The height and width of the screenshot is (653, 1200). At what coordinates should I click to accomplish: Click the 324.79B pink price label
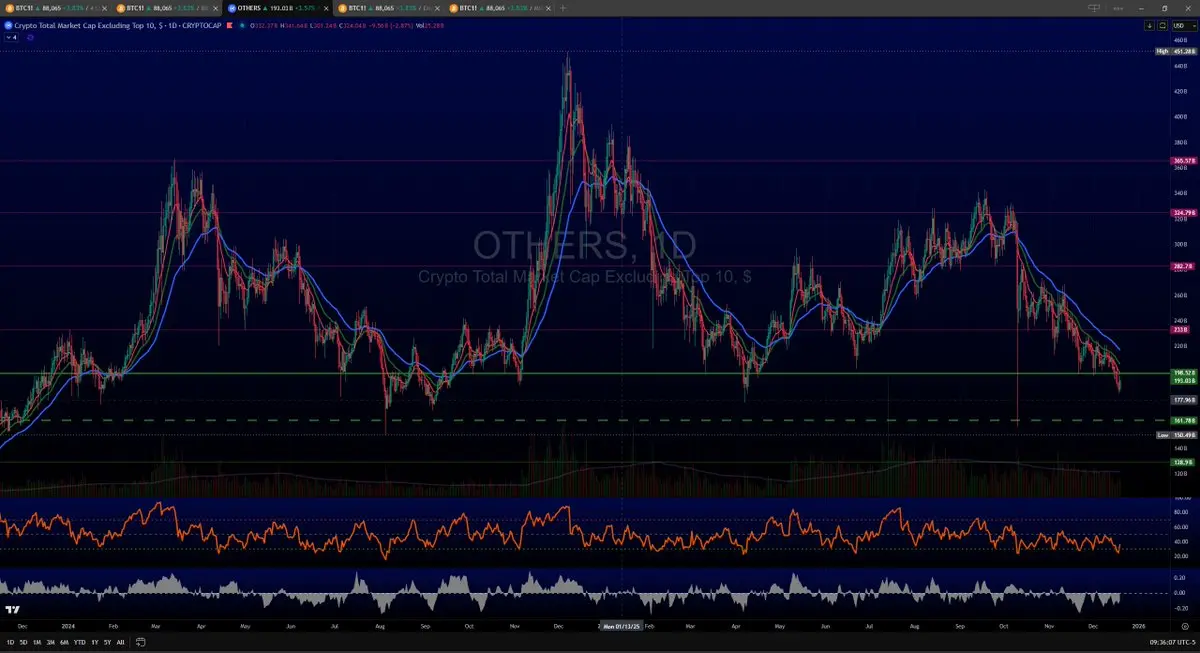[1182, 212]
